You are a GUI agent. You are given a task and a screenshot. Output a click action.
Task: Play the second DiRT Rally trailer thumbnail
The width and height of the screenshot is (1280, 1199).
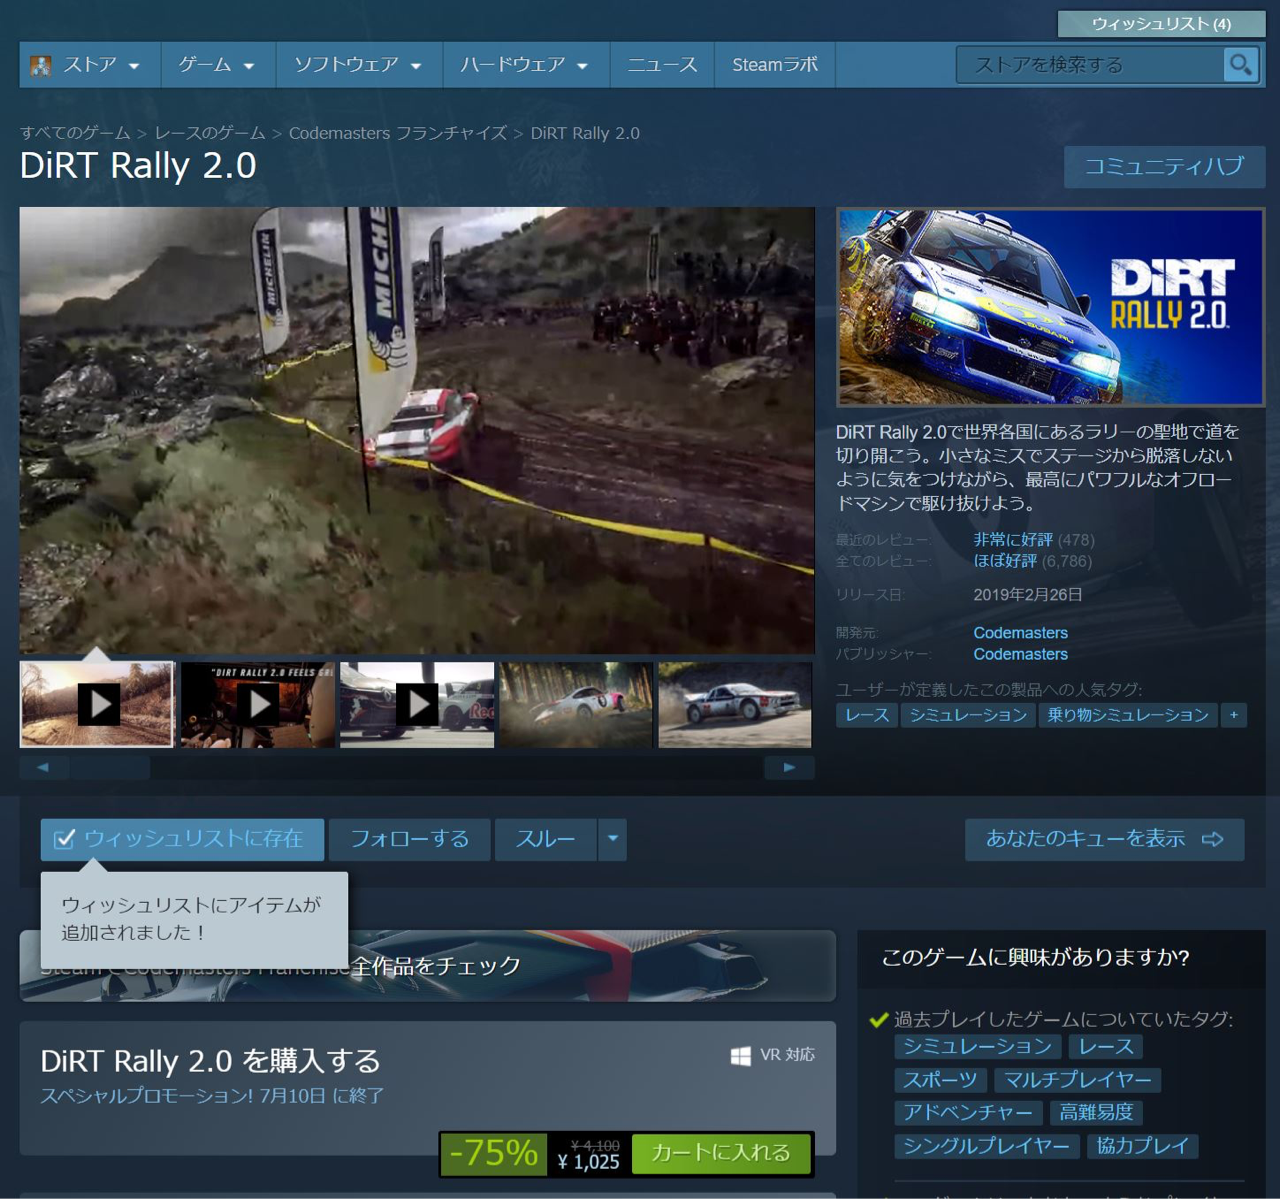[258, 704]
